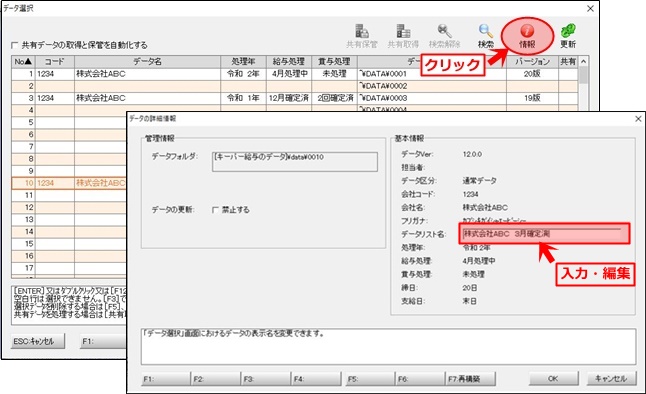The width and height of the screenshot is (646, 394).
Task: Confirm with the OK button
Action: [x=553, y=378]
